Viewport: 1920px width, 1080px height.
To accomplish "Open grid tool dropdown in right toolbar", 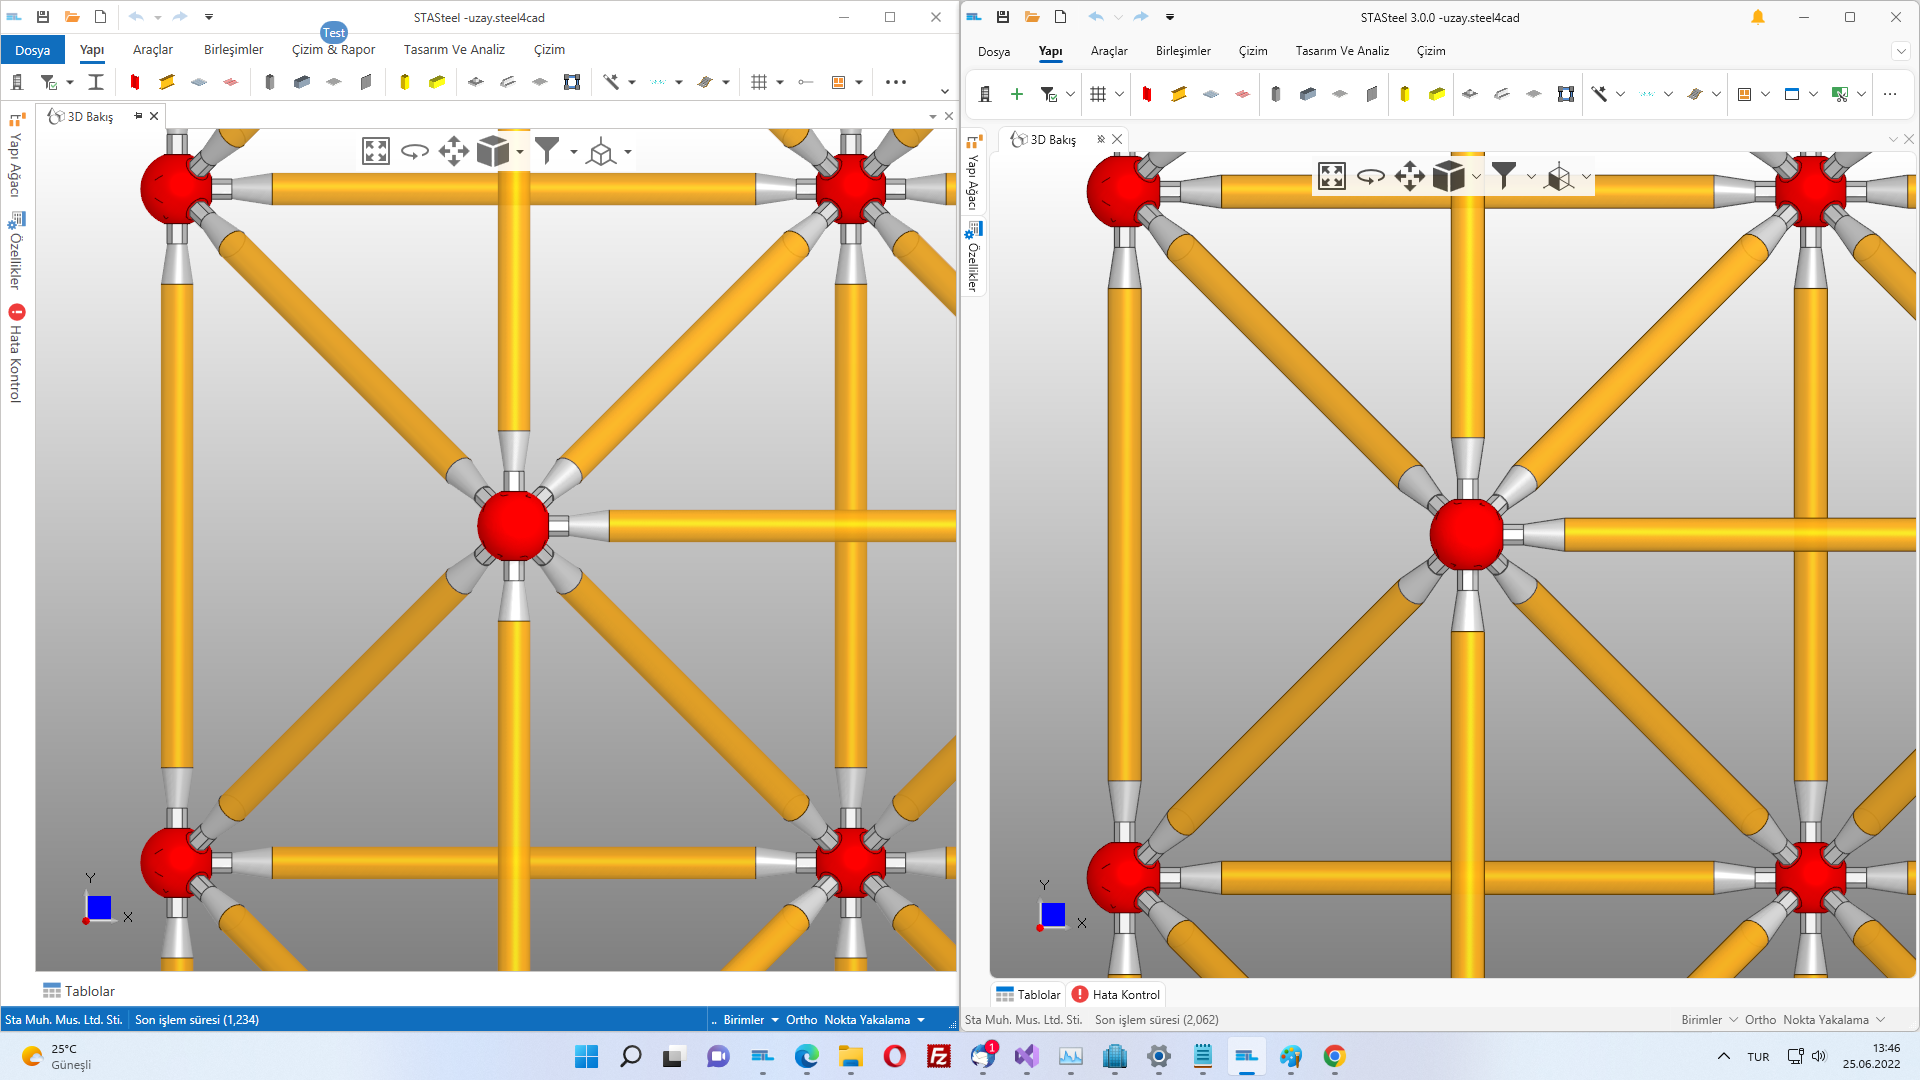I will [1119, 94].
